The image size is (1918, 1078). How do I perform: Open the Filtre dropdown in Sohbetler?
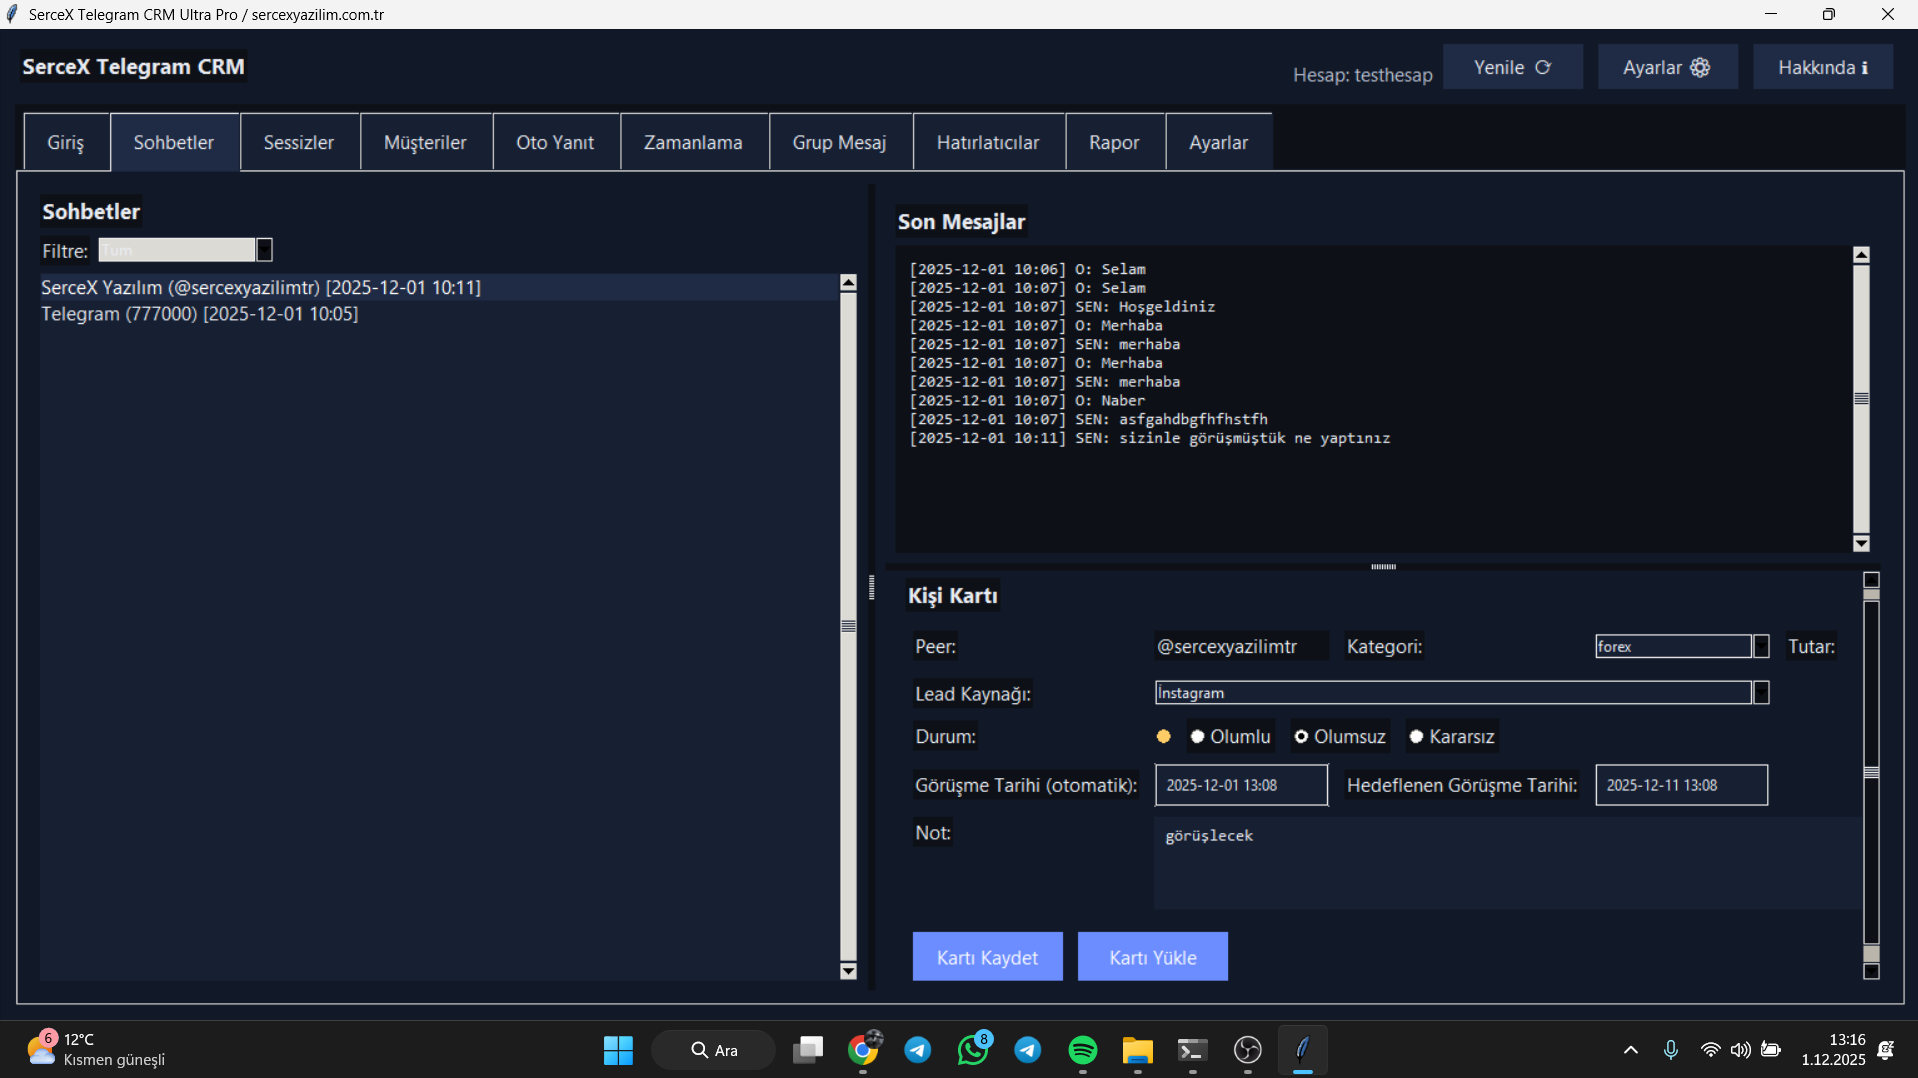pos(264,250)
